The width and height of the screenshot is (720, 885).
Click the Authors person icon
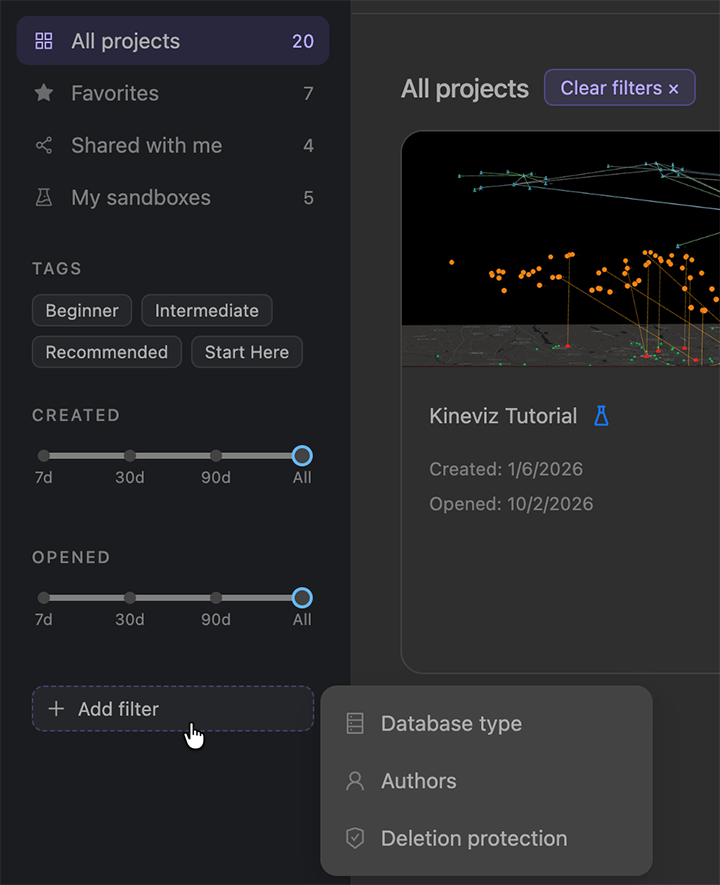[x=355, y=781]
